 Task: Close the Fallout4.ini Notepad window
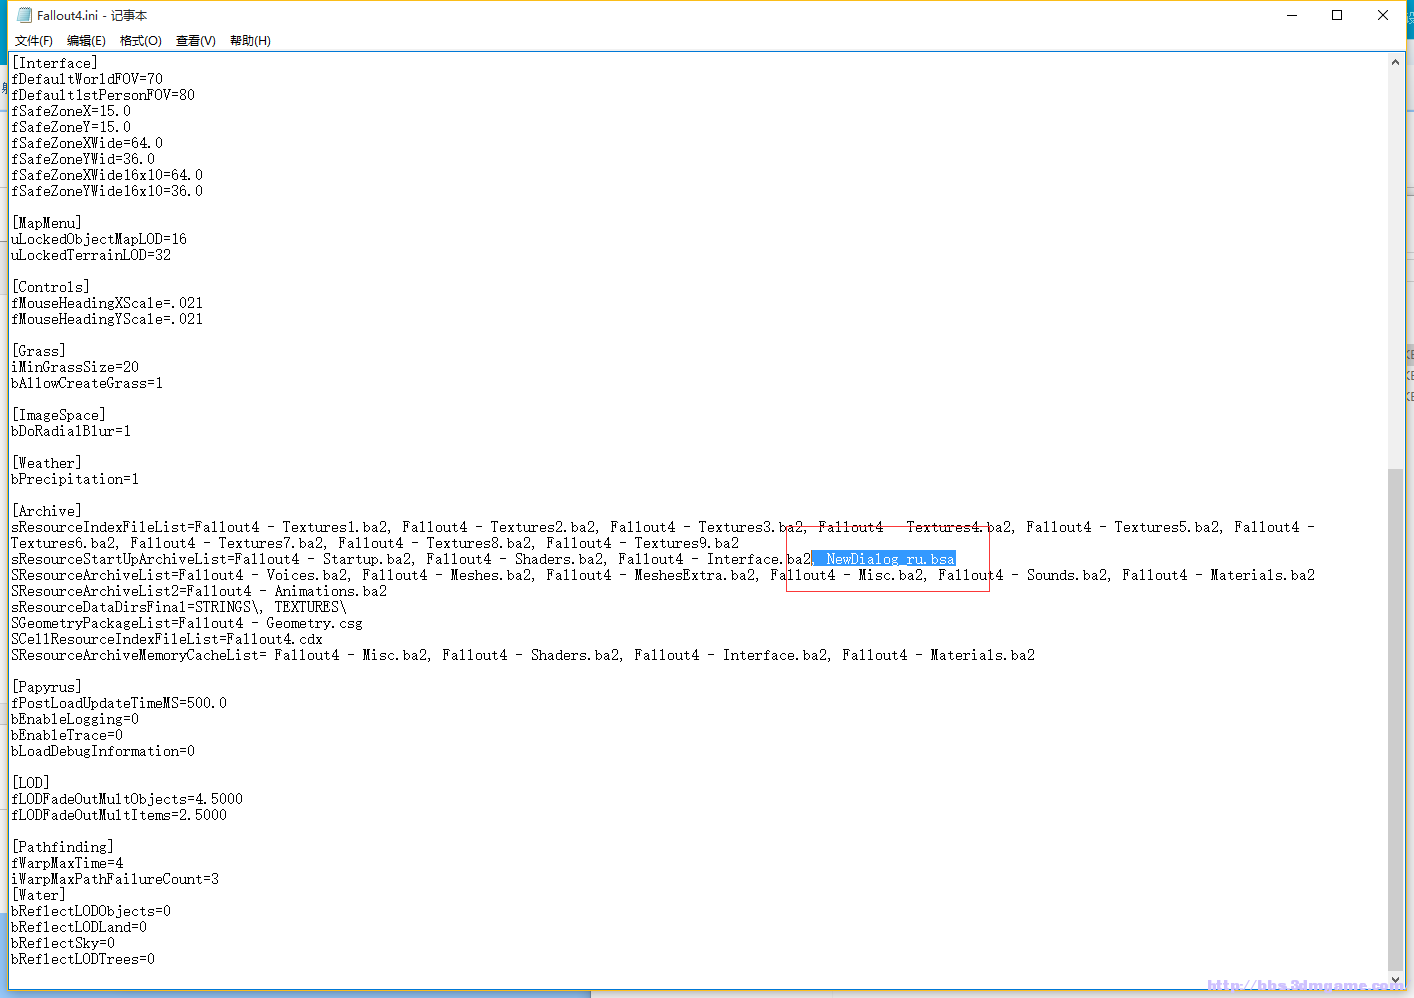point(1383,15)
